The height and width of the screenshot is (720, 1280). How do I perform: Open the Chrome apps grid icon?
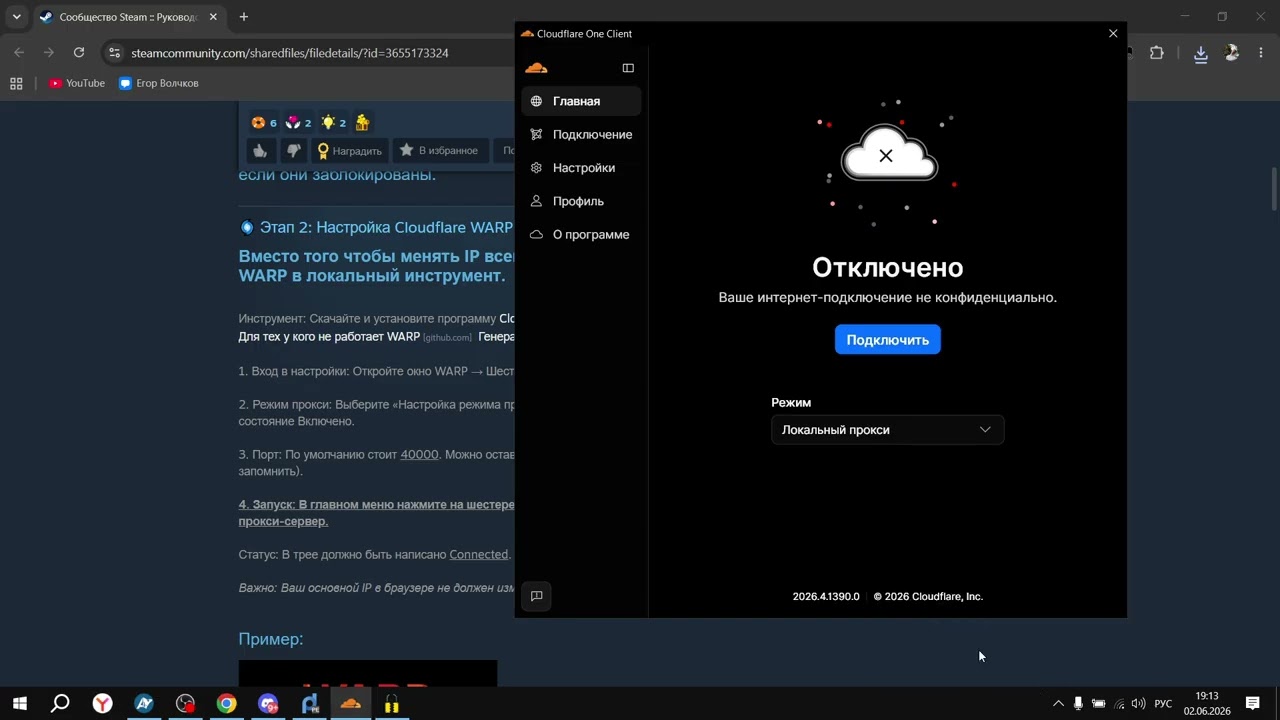[16, 83]
